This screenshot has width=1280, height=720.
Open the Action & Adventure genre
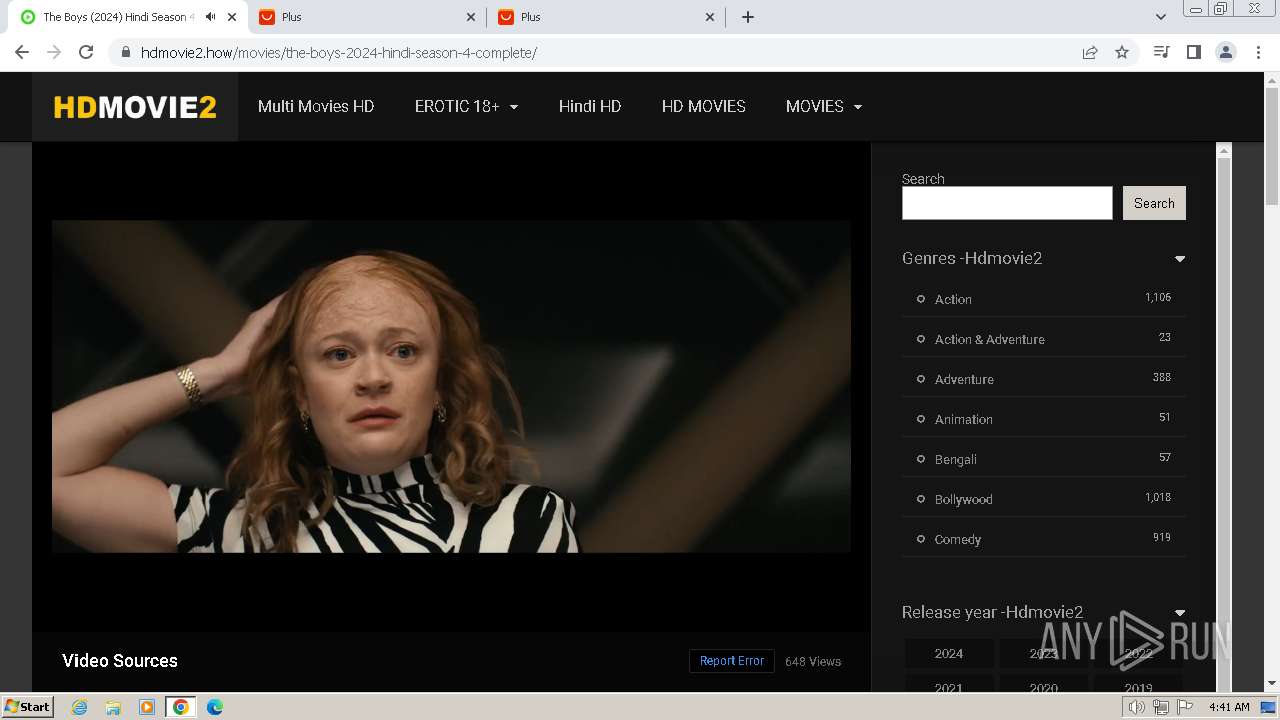[989, 339]
